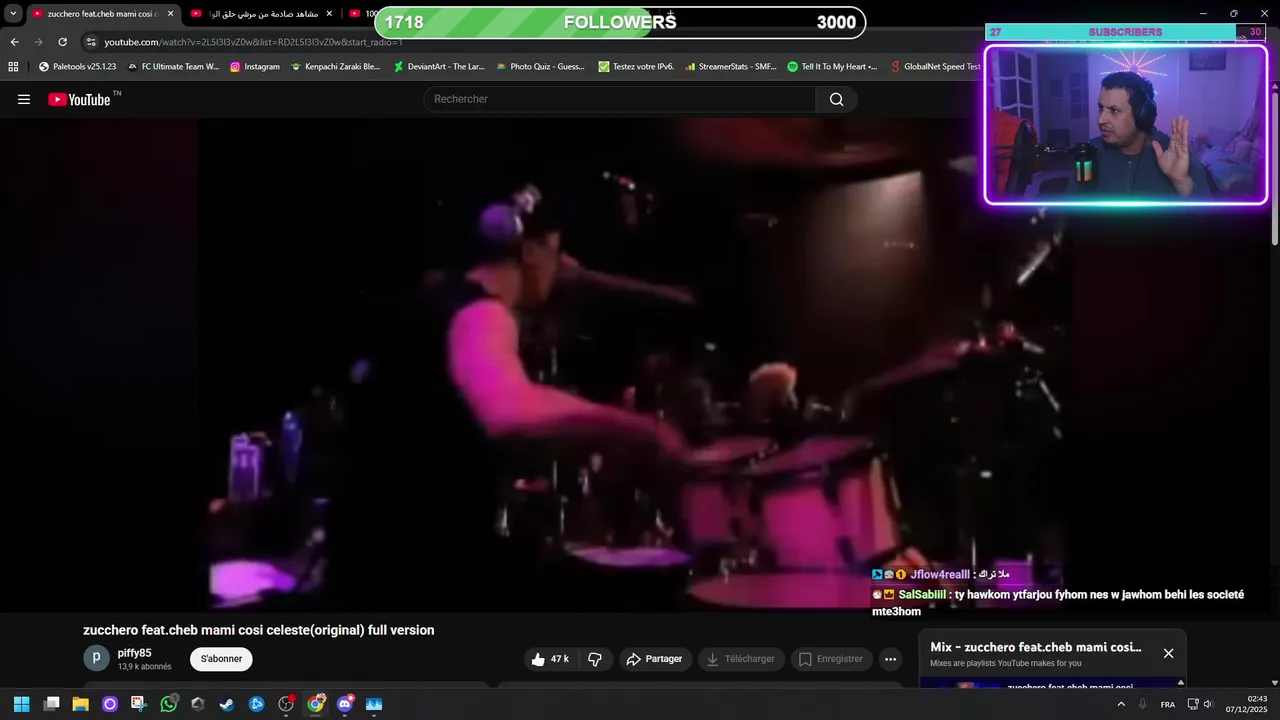Image resolution: width=1280 pixels, height=720 pixels.
Task: Close the zucchero feat.cheb mami tab
Action: point(170,14)
